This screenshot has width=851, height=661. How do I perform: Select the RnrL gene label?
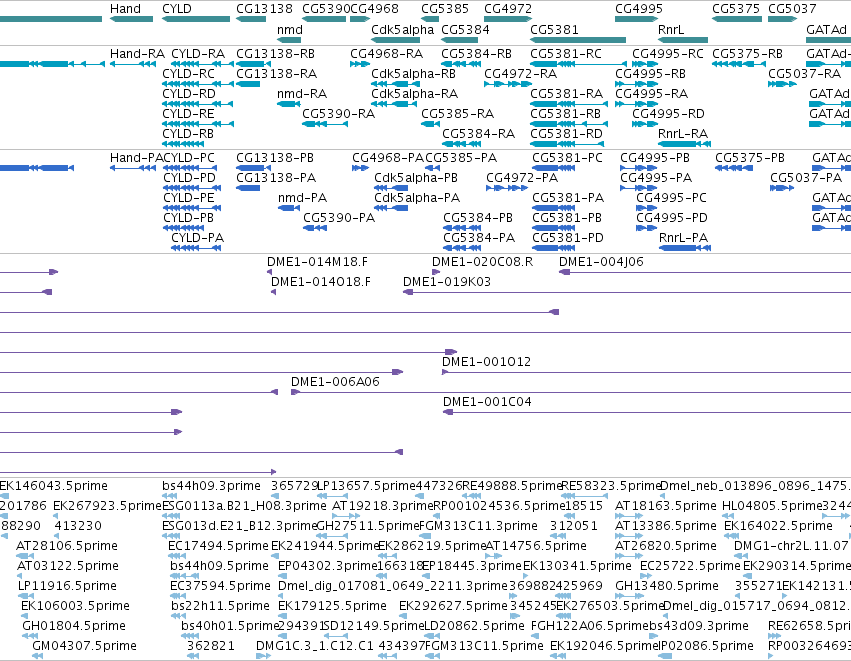[671, 30]
